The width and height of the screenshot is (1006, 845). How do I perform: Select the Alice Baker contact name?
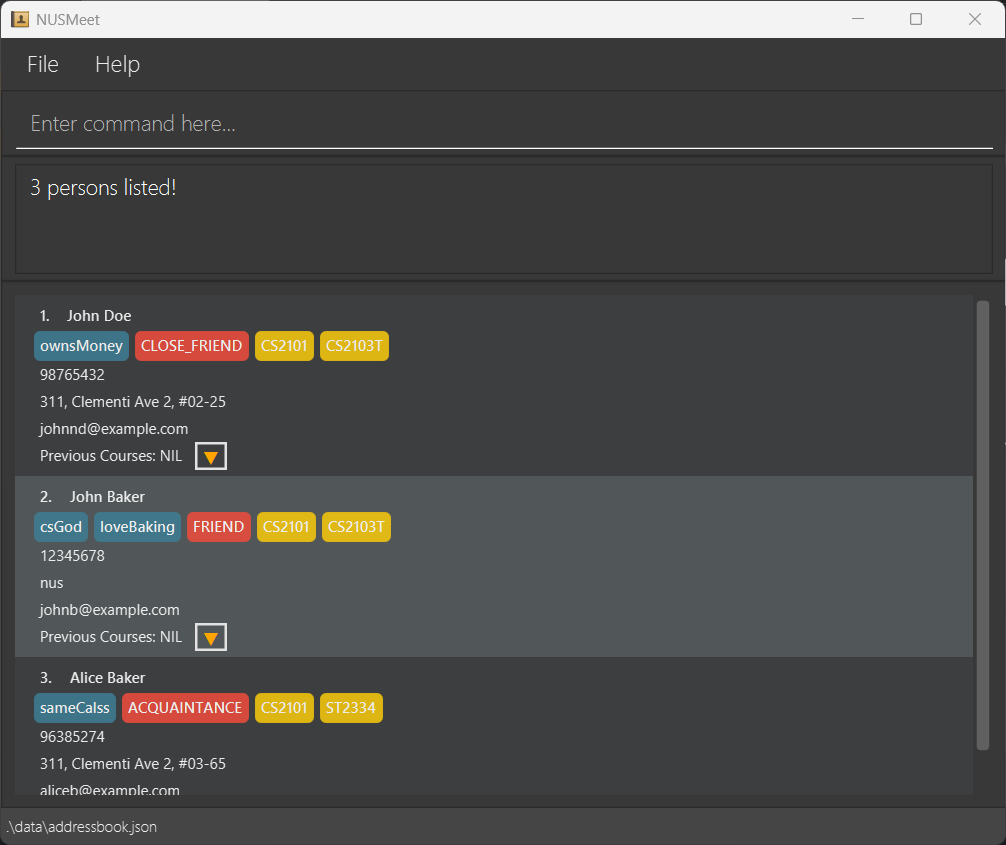coord(107,678)
